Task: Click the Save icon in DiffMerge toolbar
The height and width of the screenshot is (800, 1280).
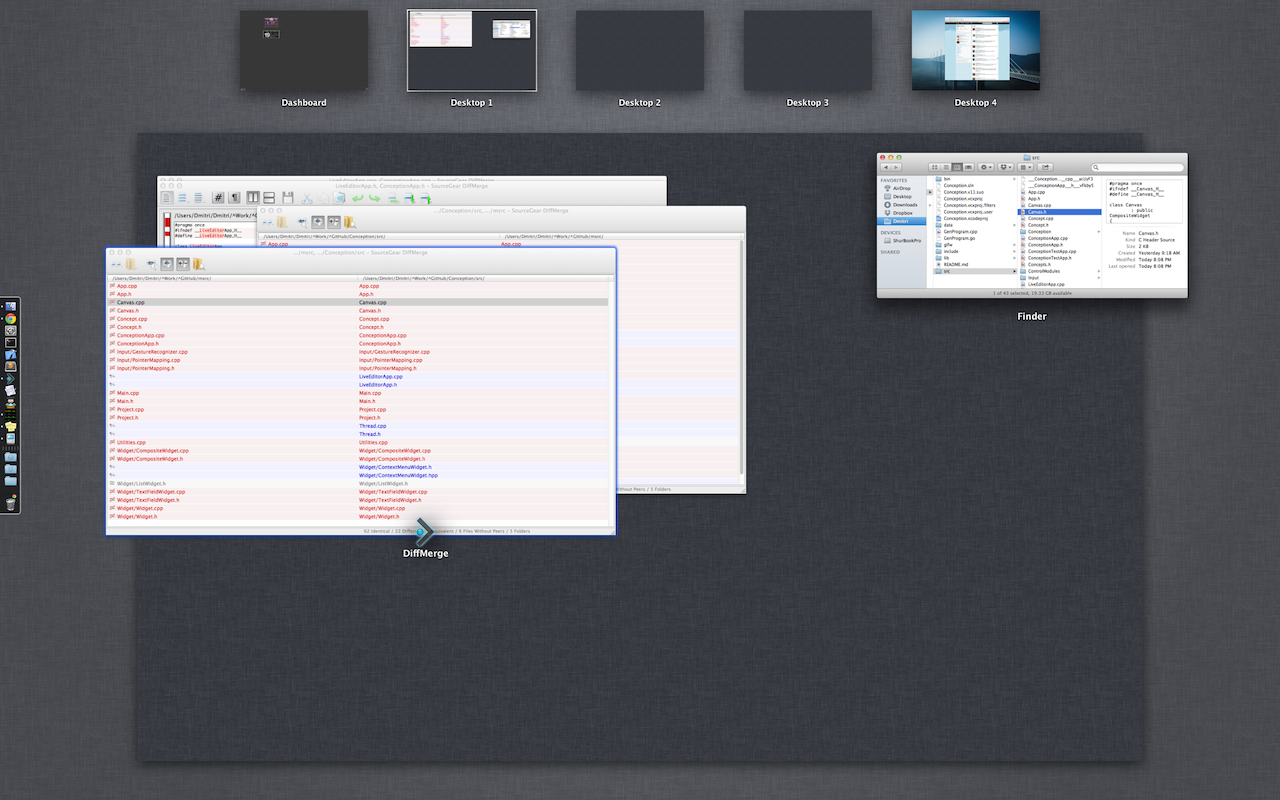Action: 288,198
